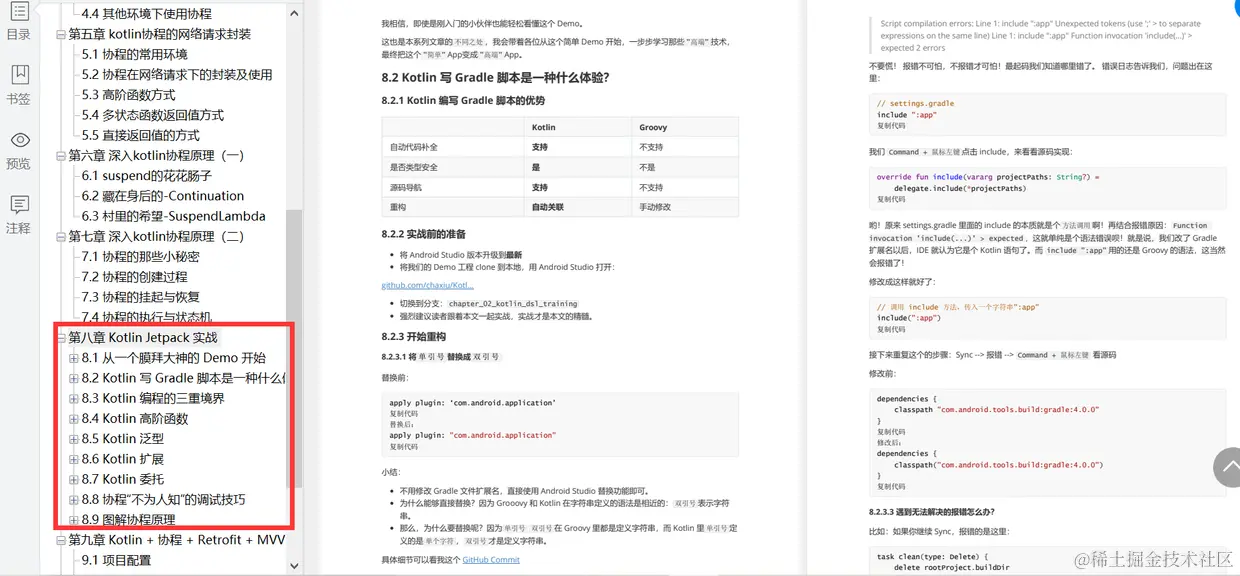Open the github.com/chaxiu/Kotl... link
Screen dimensions: 1240x576
[428, 285]
